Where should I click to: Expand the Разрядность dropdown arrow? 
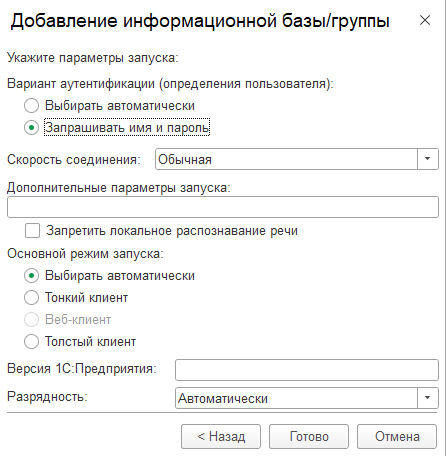click(x=428, y=398)
